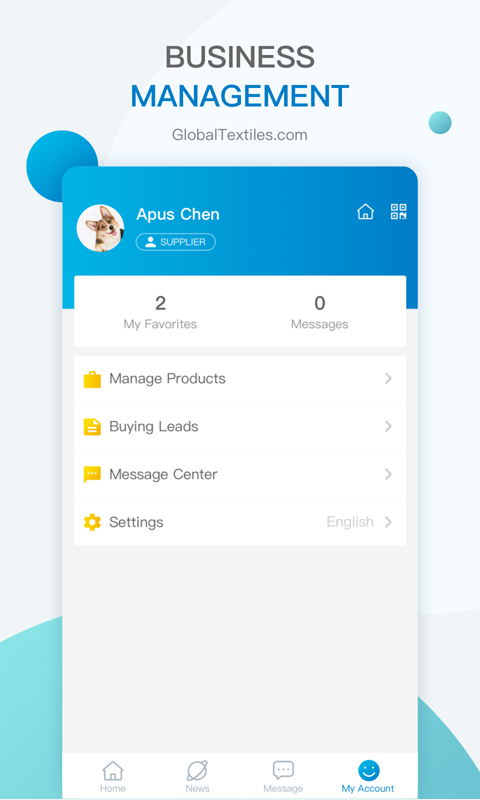
Task: Select the My Account tab
Action: 368,777
